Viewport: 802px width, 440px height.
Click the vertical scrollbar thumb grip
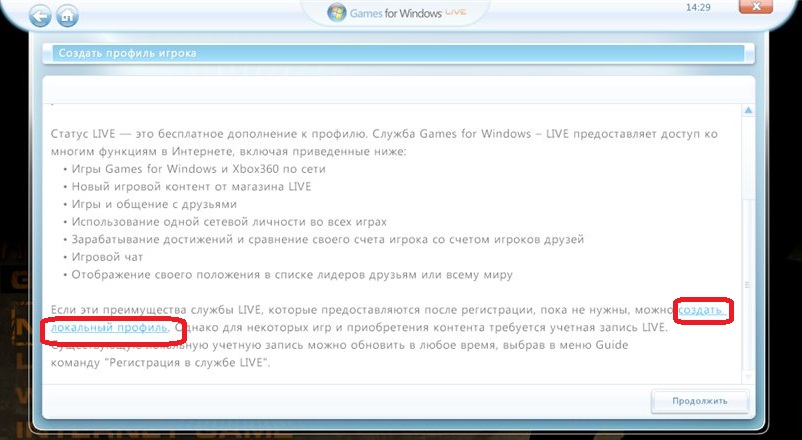748,284
